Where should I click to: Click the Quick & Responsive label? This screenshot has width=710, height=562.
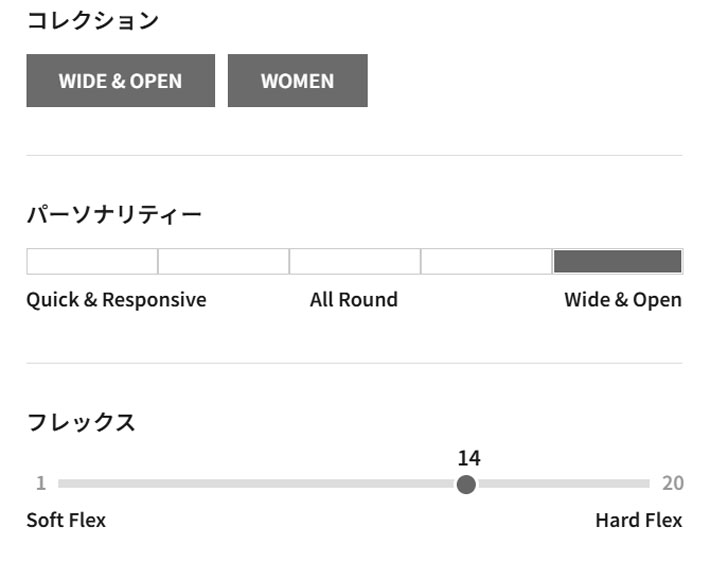116,300
